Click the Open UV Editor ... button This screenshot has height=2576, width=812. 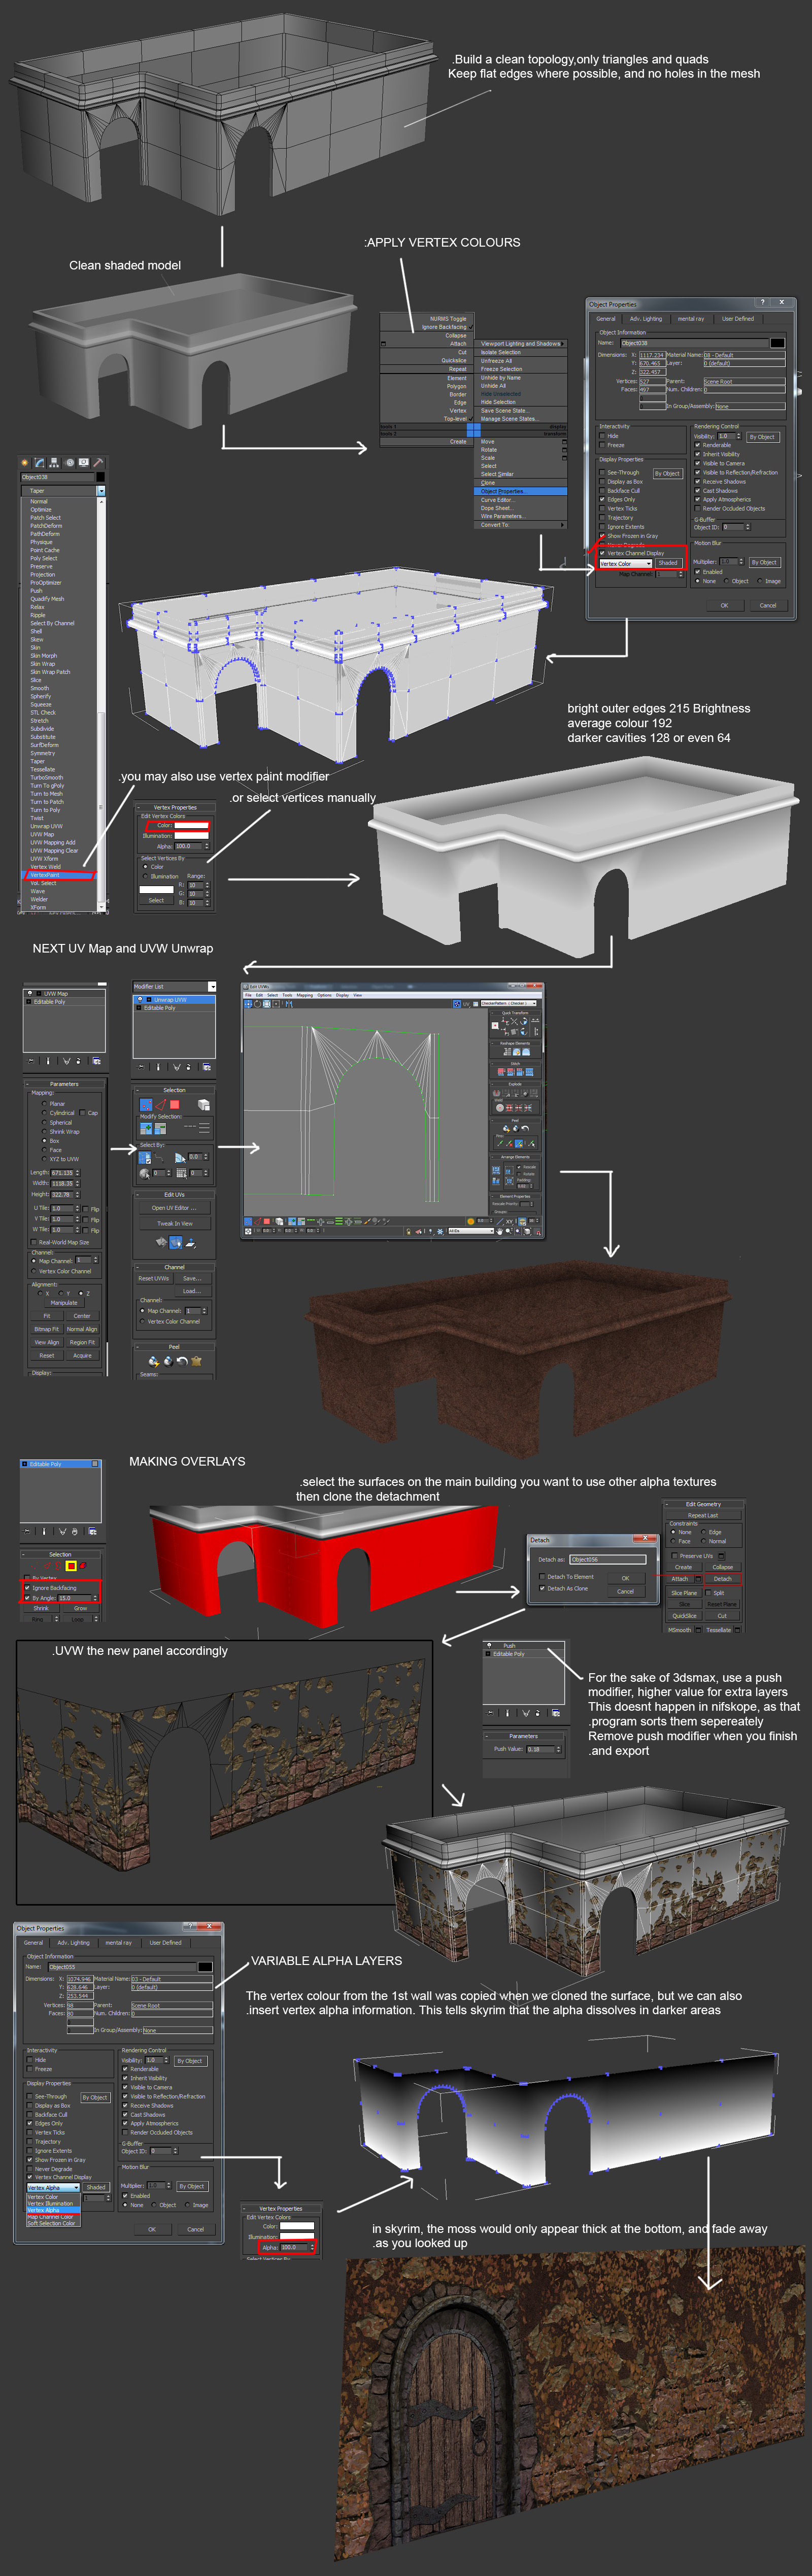coord(174,1208)
